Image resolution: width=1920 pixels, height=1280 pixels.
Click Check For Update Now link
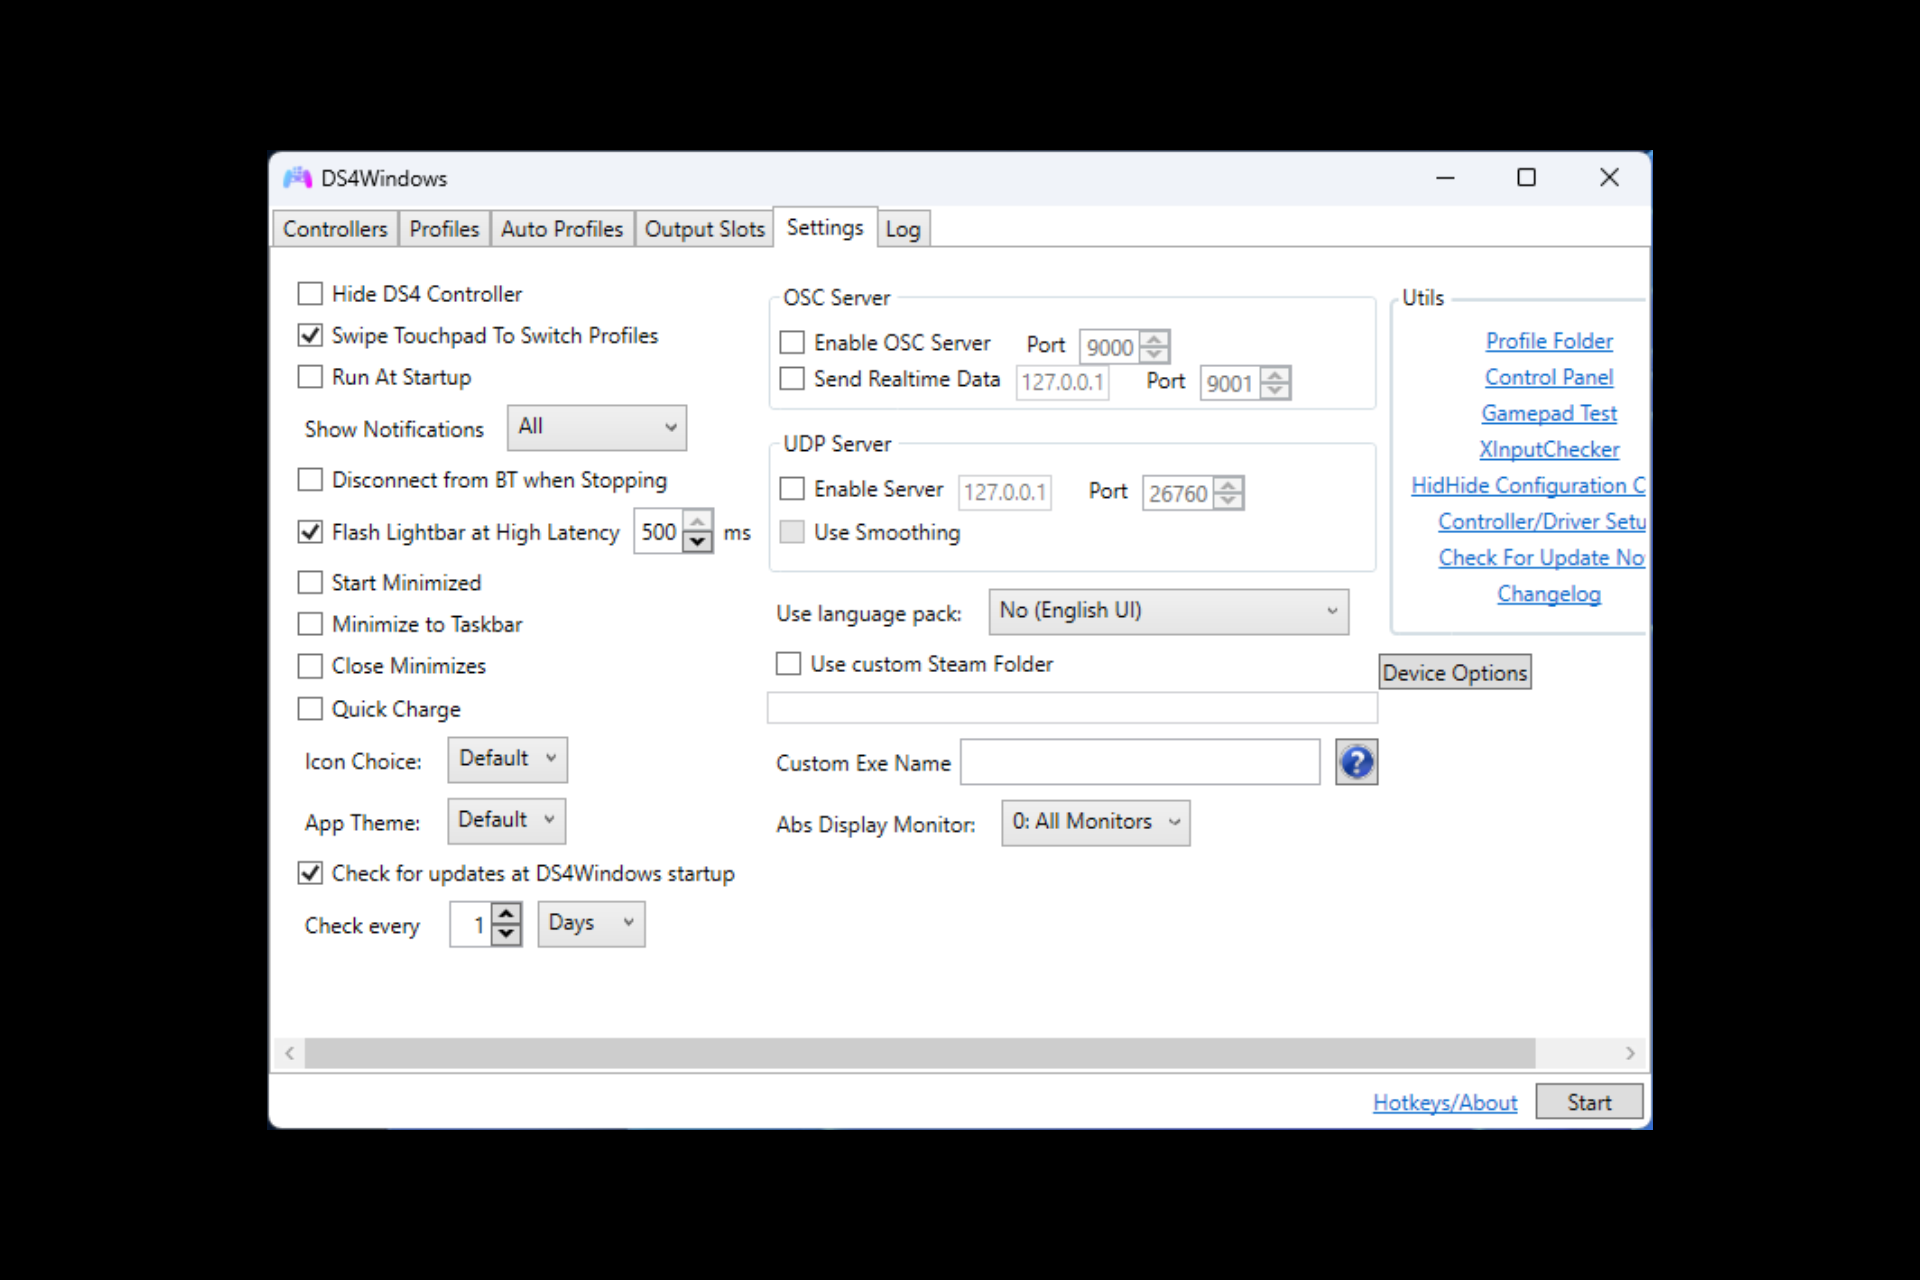[1541, 557]
